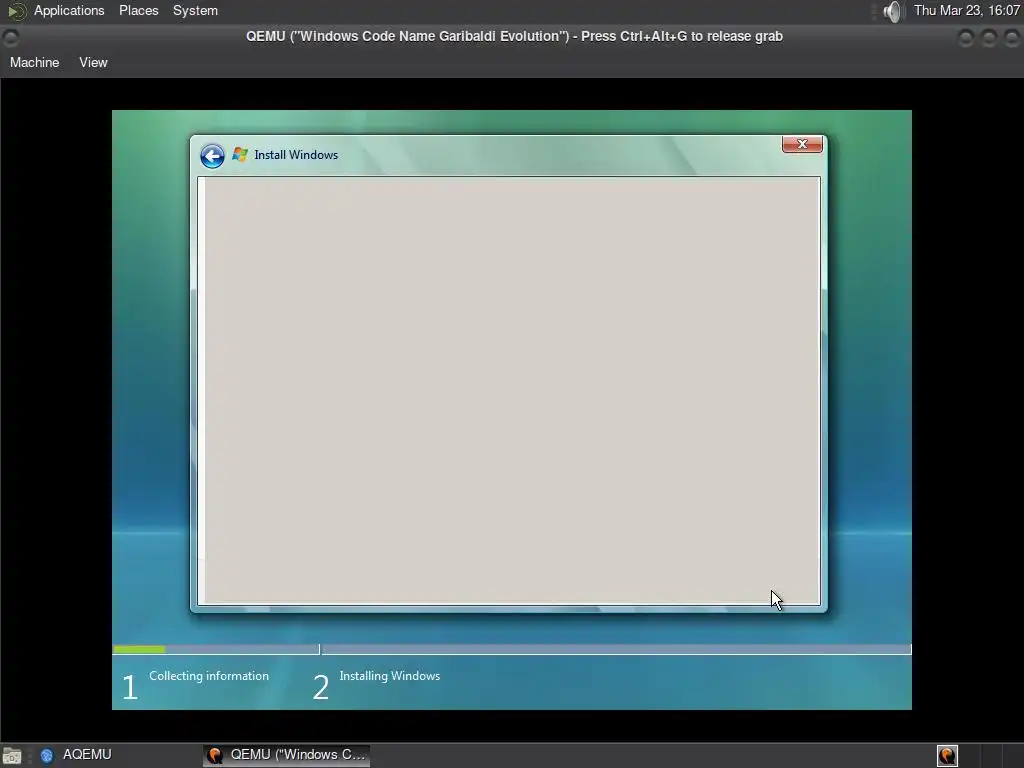Close the Install Windows dialog
Image resolution: width=1024 pixels, height=768 pixels.
(x=802, y=144)
